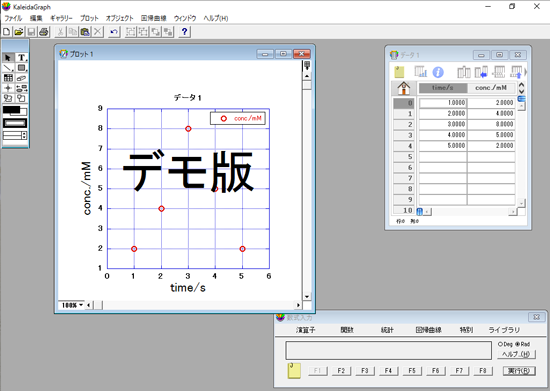Select the Line drawing tool

tap(8, 68)
